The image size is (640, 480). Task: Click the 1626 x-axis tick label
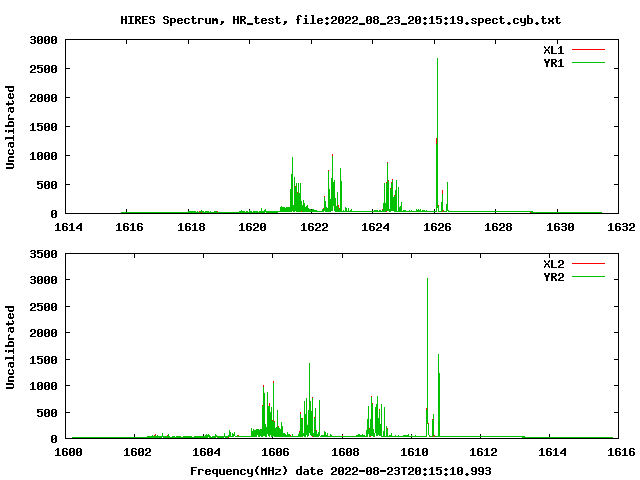tap(437, 227)
